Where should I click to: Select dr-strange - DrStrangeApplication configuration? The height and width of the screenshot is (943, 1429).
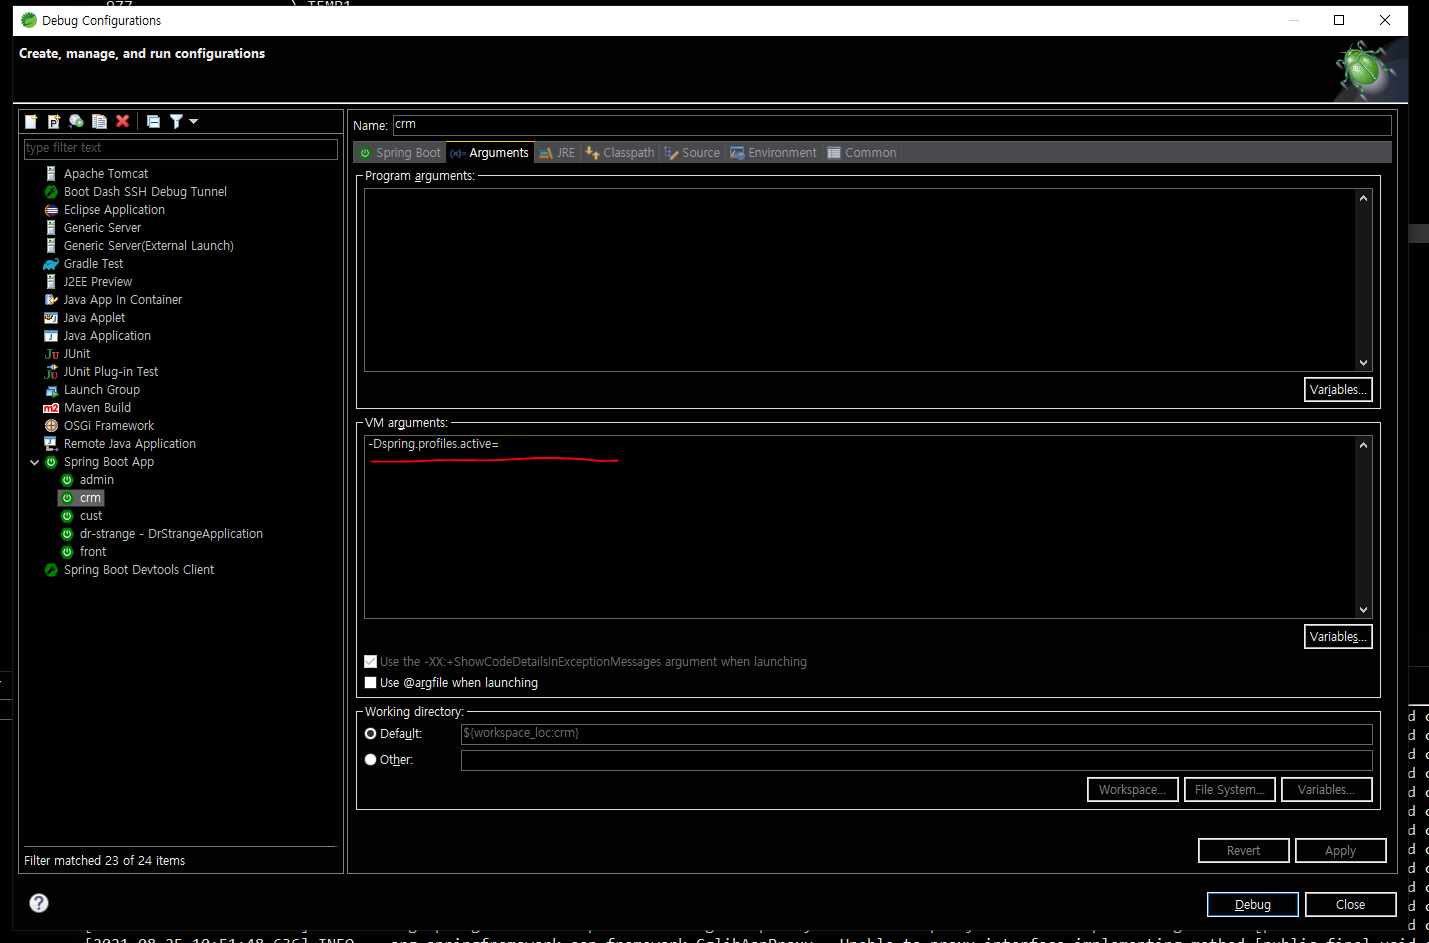click(171, 534)
